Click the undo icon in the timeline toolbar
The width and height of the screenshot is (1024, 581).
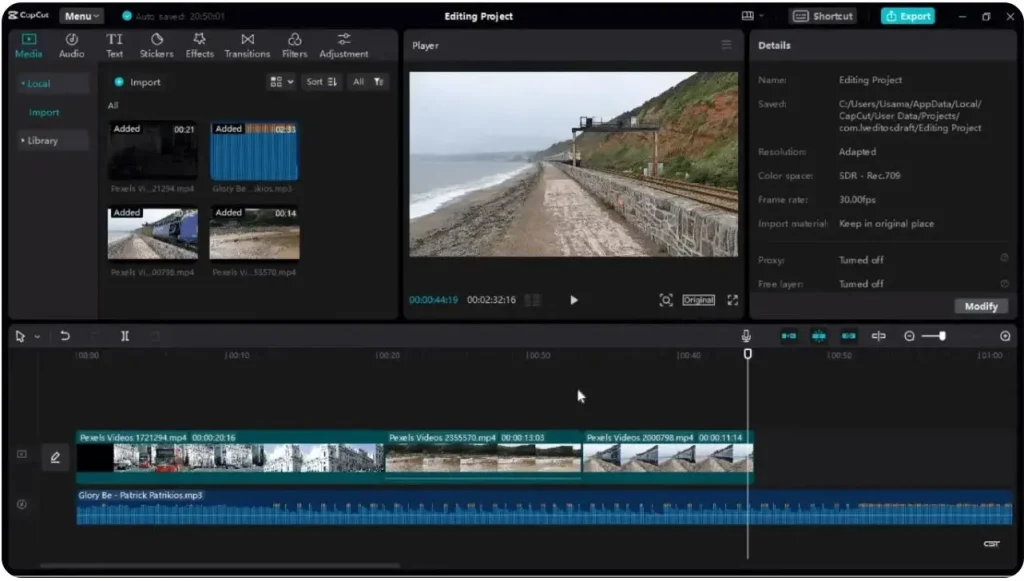coord(66,336)
